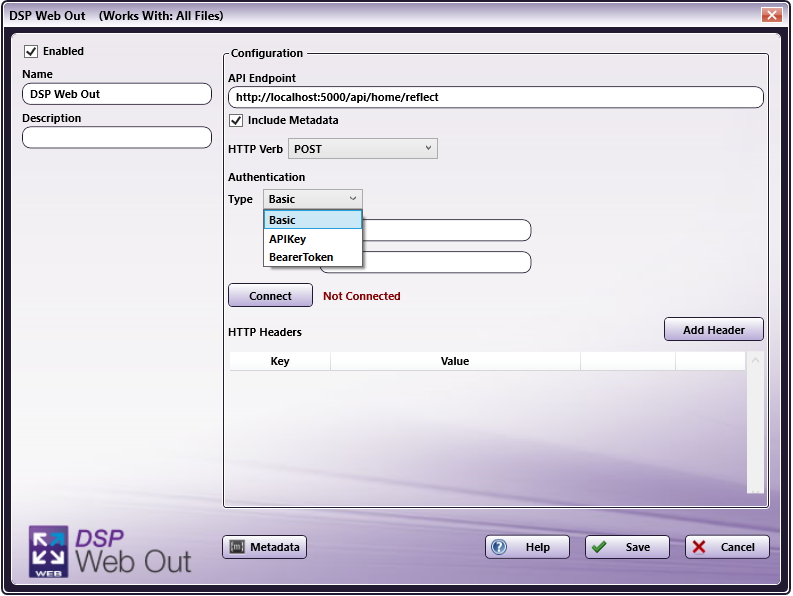
Task: Click the red X cancel icon
Action: click(x=699, y=547)
